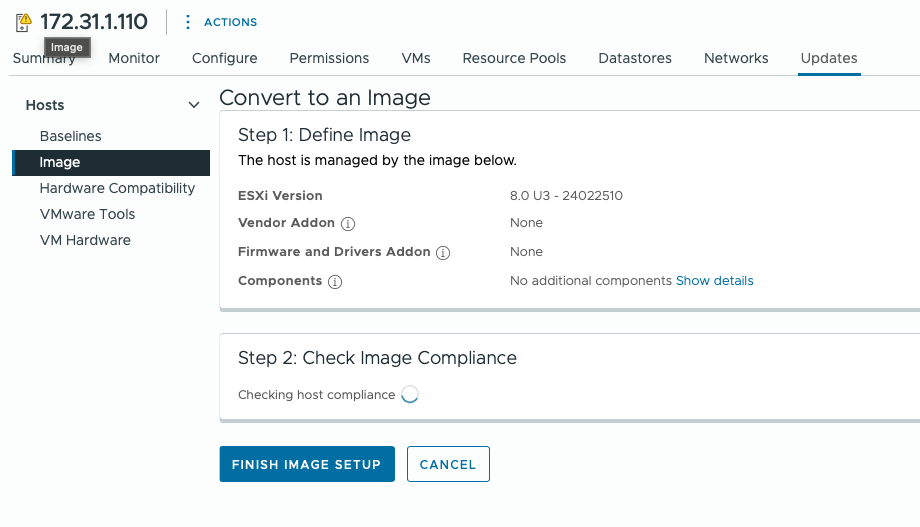Viewport: 920px width, 527px height.
Task: Switch to the Datastores tab
Action: point(635,58)
